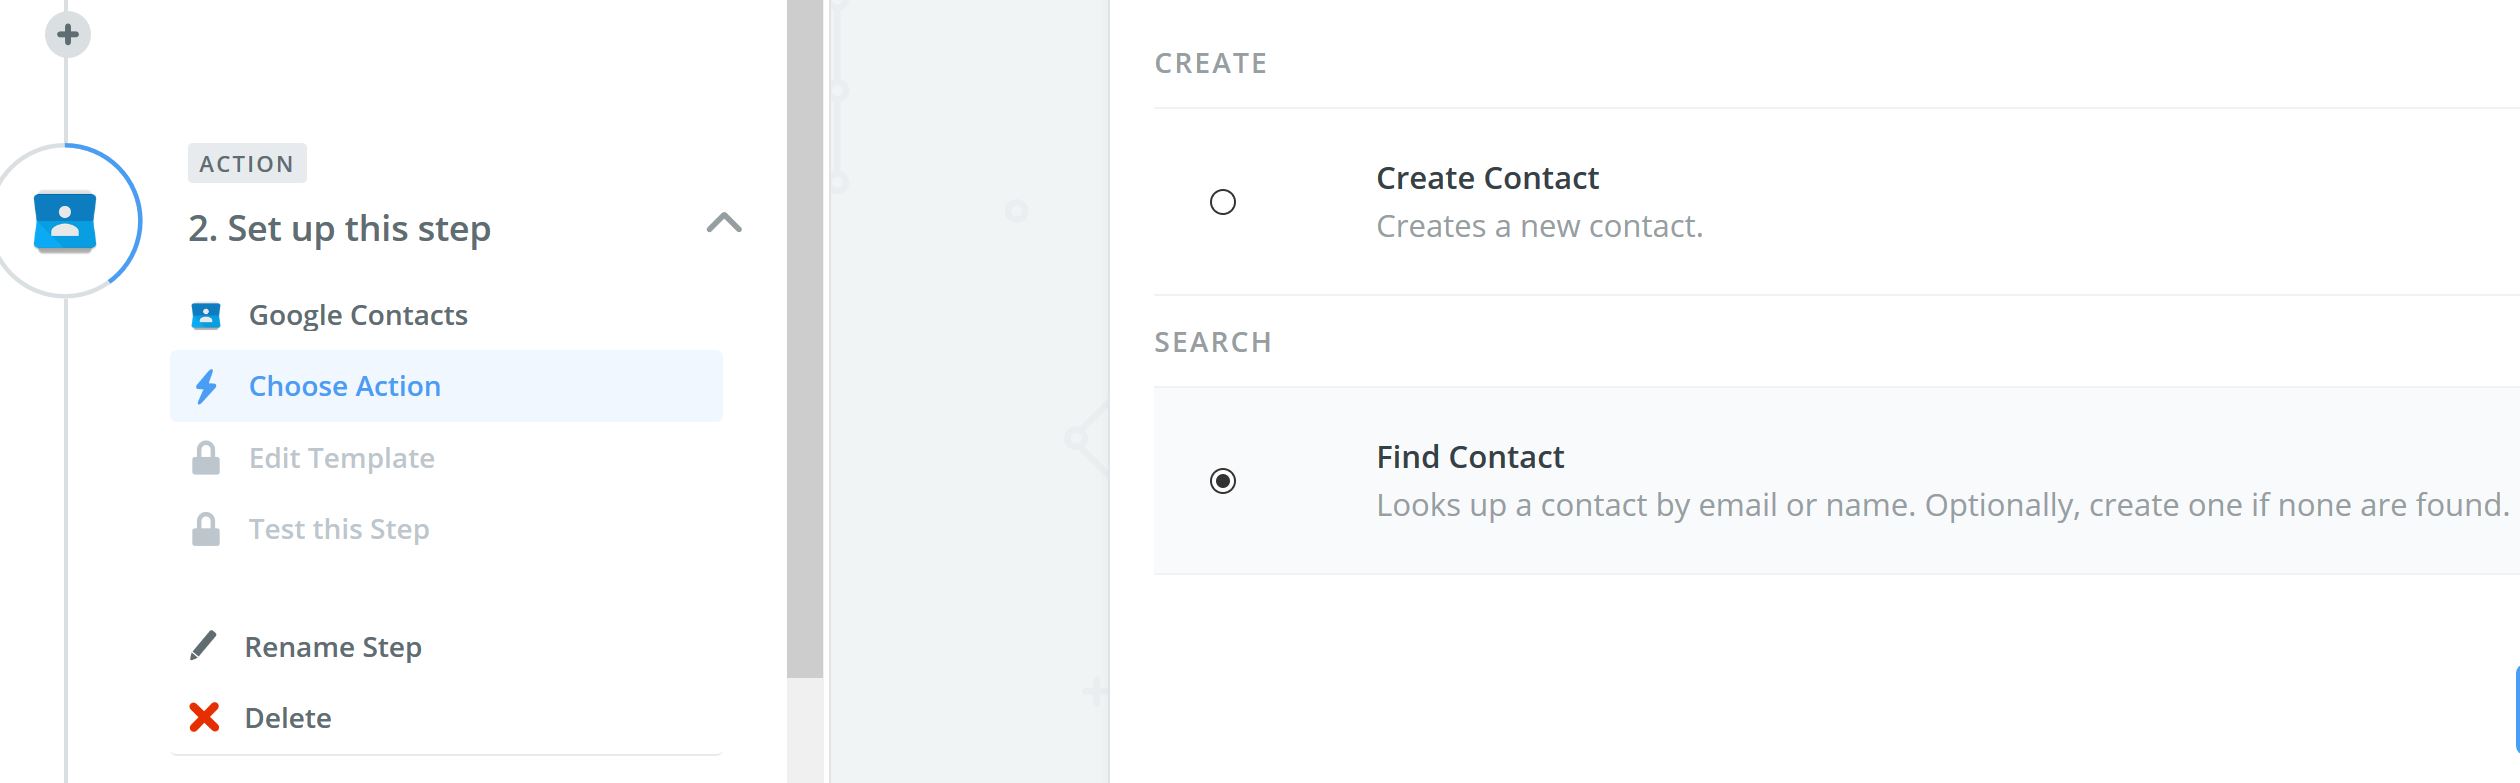The width and height of the screenshot is (2520, 783).
Task: Click the Rename Step link
Action: [333, 647]
